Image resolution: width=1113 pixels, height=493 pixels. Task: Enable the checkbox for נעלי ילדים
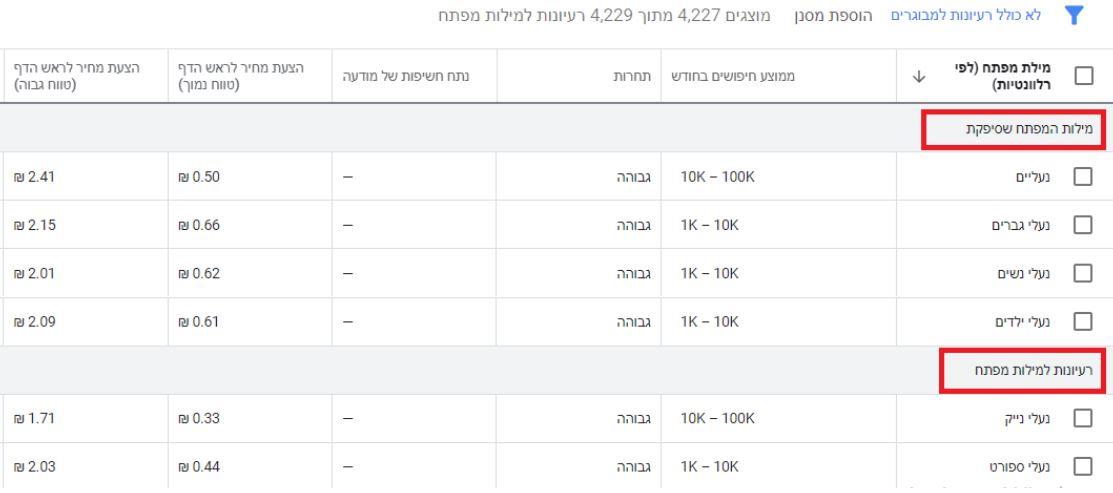coord(1082,321)
